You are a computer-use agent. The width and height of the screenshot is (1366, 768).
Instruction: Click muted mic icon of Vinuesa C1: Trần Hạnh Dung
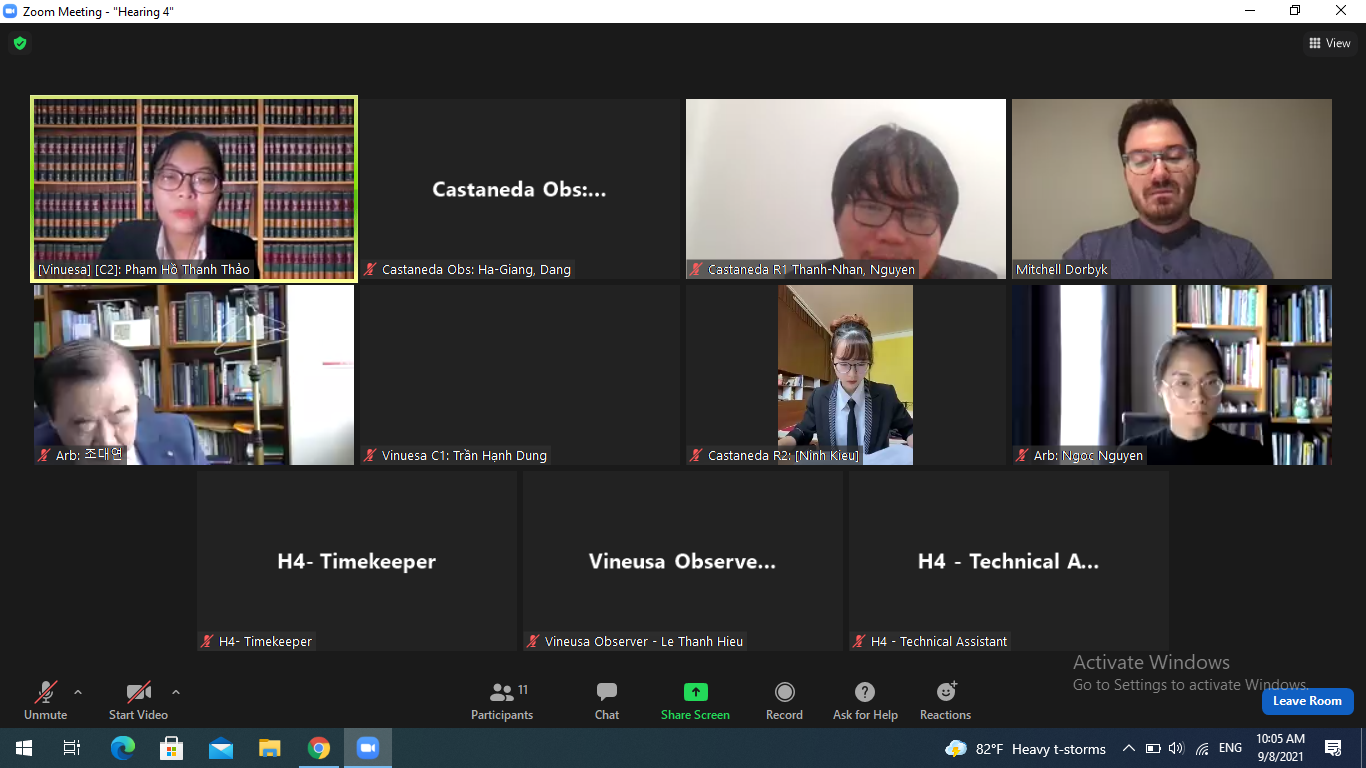tap(371, 455)
